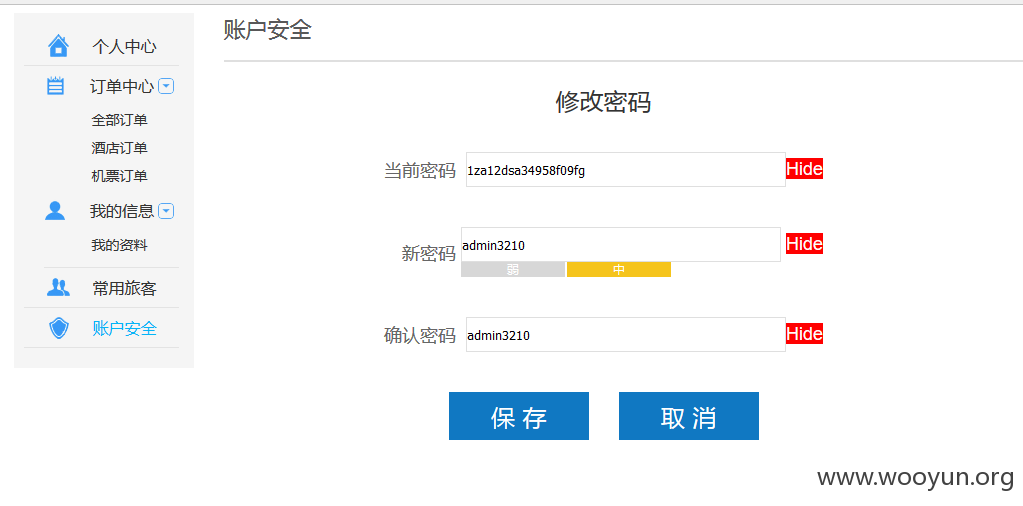Open 个人中心 in the sidebar
Viewport: 1023px width, 506px height.
[x=124, y=47]
